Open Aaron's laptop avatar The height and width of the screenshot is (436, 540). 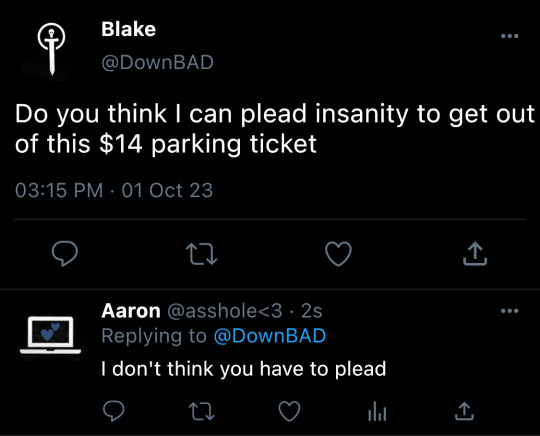(x=51, y=335)
